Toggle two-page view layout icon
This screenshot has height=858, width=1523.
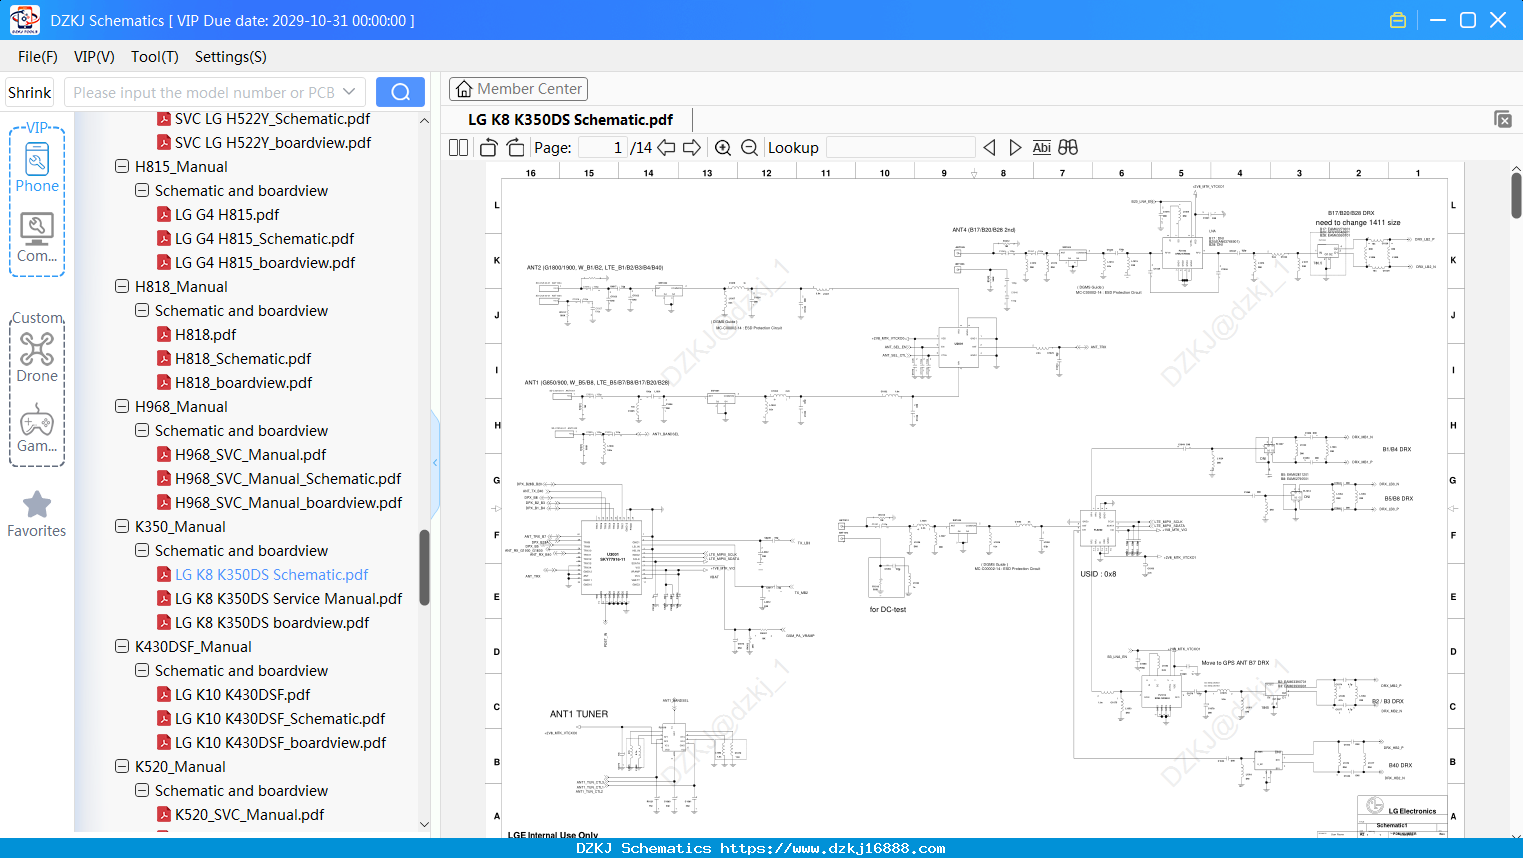[458, 148]
